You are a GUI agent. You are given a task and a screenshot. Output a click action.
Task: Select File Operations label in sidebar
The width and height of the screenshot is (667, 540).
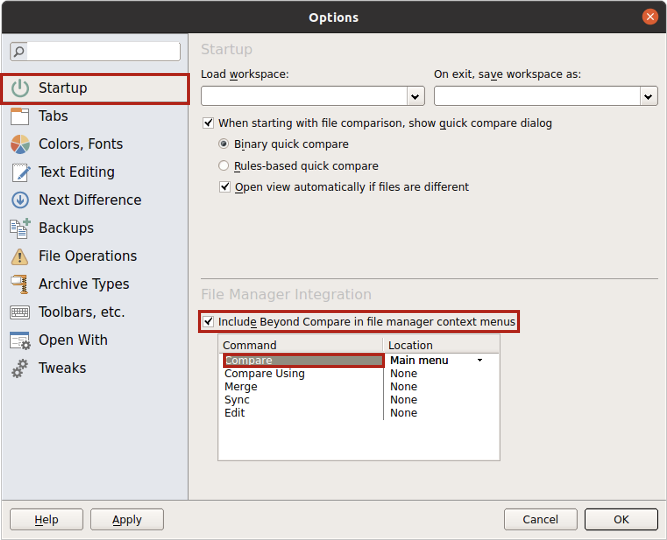point(88,256)
